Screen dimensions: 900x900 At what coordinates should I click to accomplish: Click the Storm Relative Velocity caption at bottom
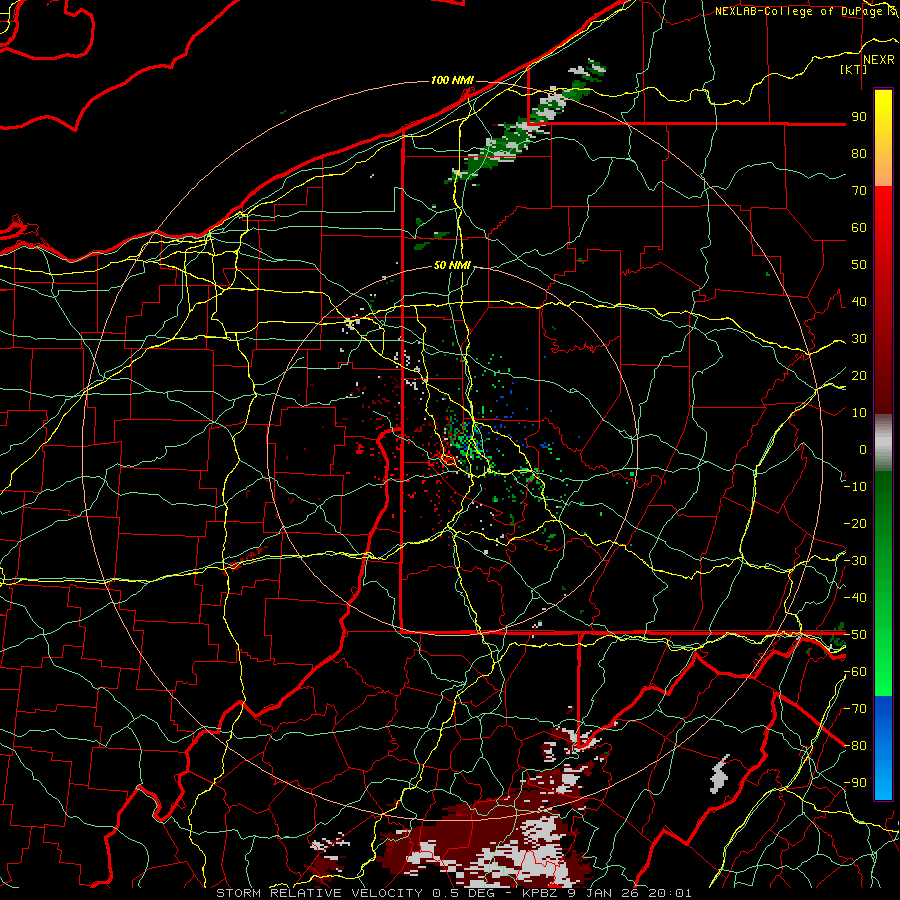coord(453,893)
